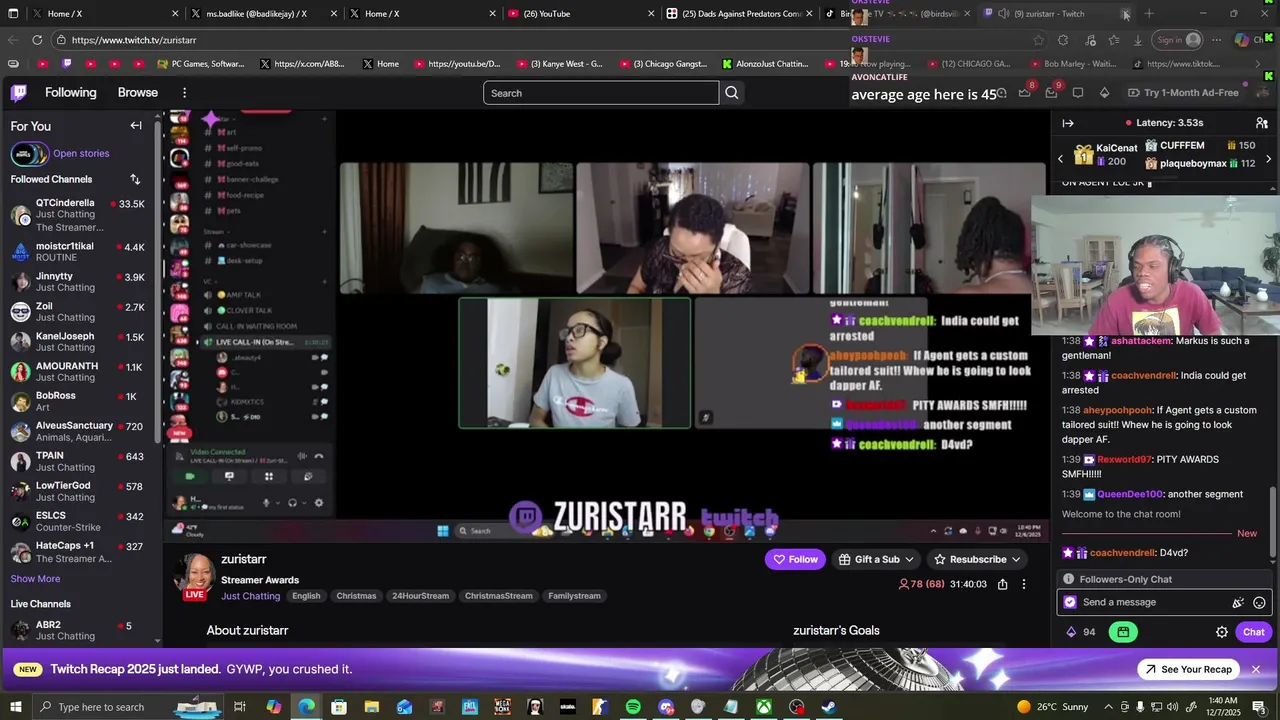This screenshot has height=720, width=1280.
Task: Open Xbox app from the taskbar
Action: (764, 707)
